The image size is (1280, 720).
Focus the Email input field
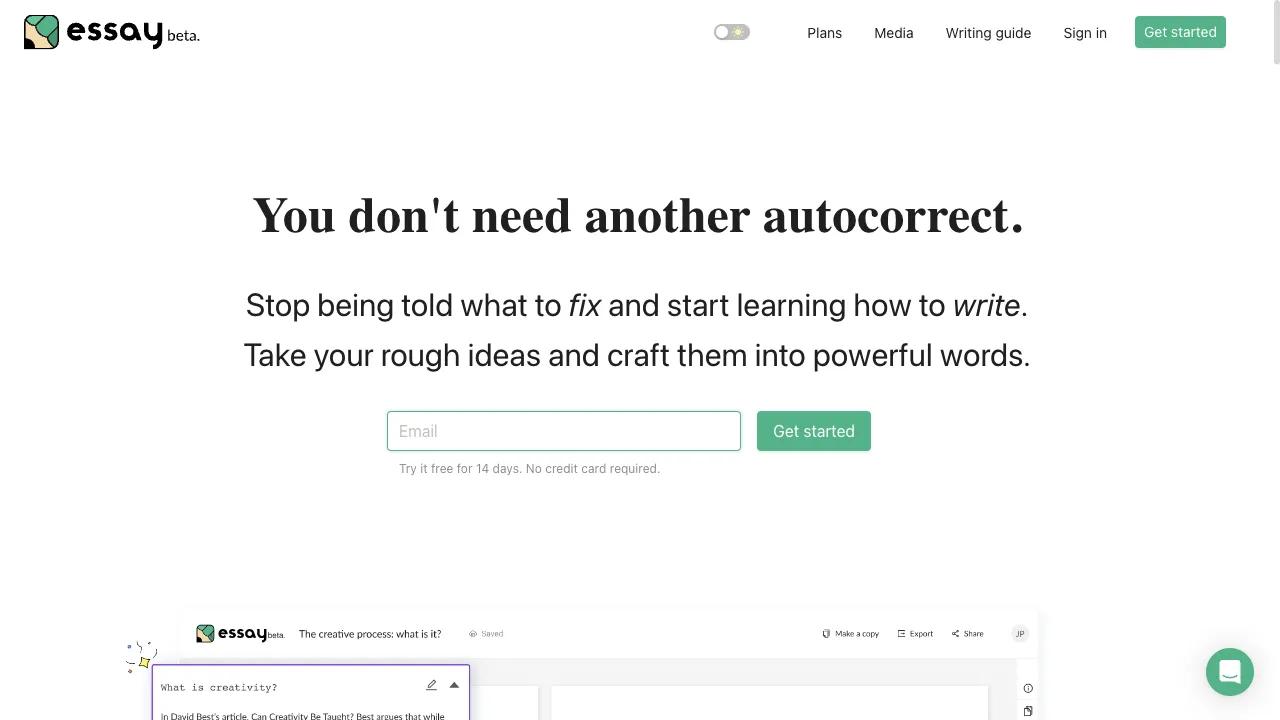click(564, 431)
